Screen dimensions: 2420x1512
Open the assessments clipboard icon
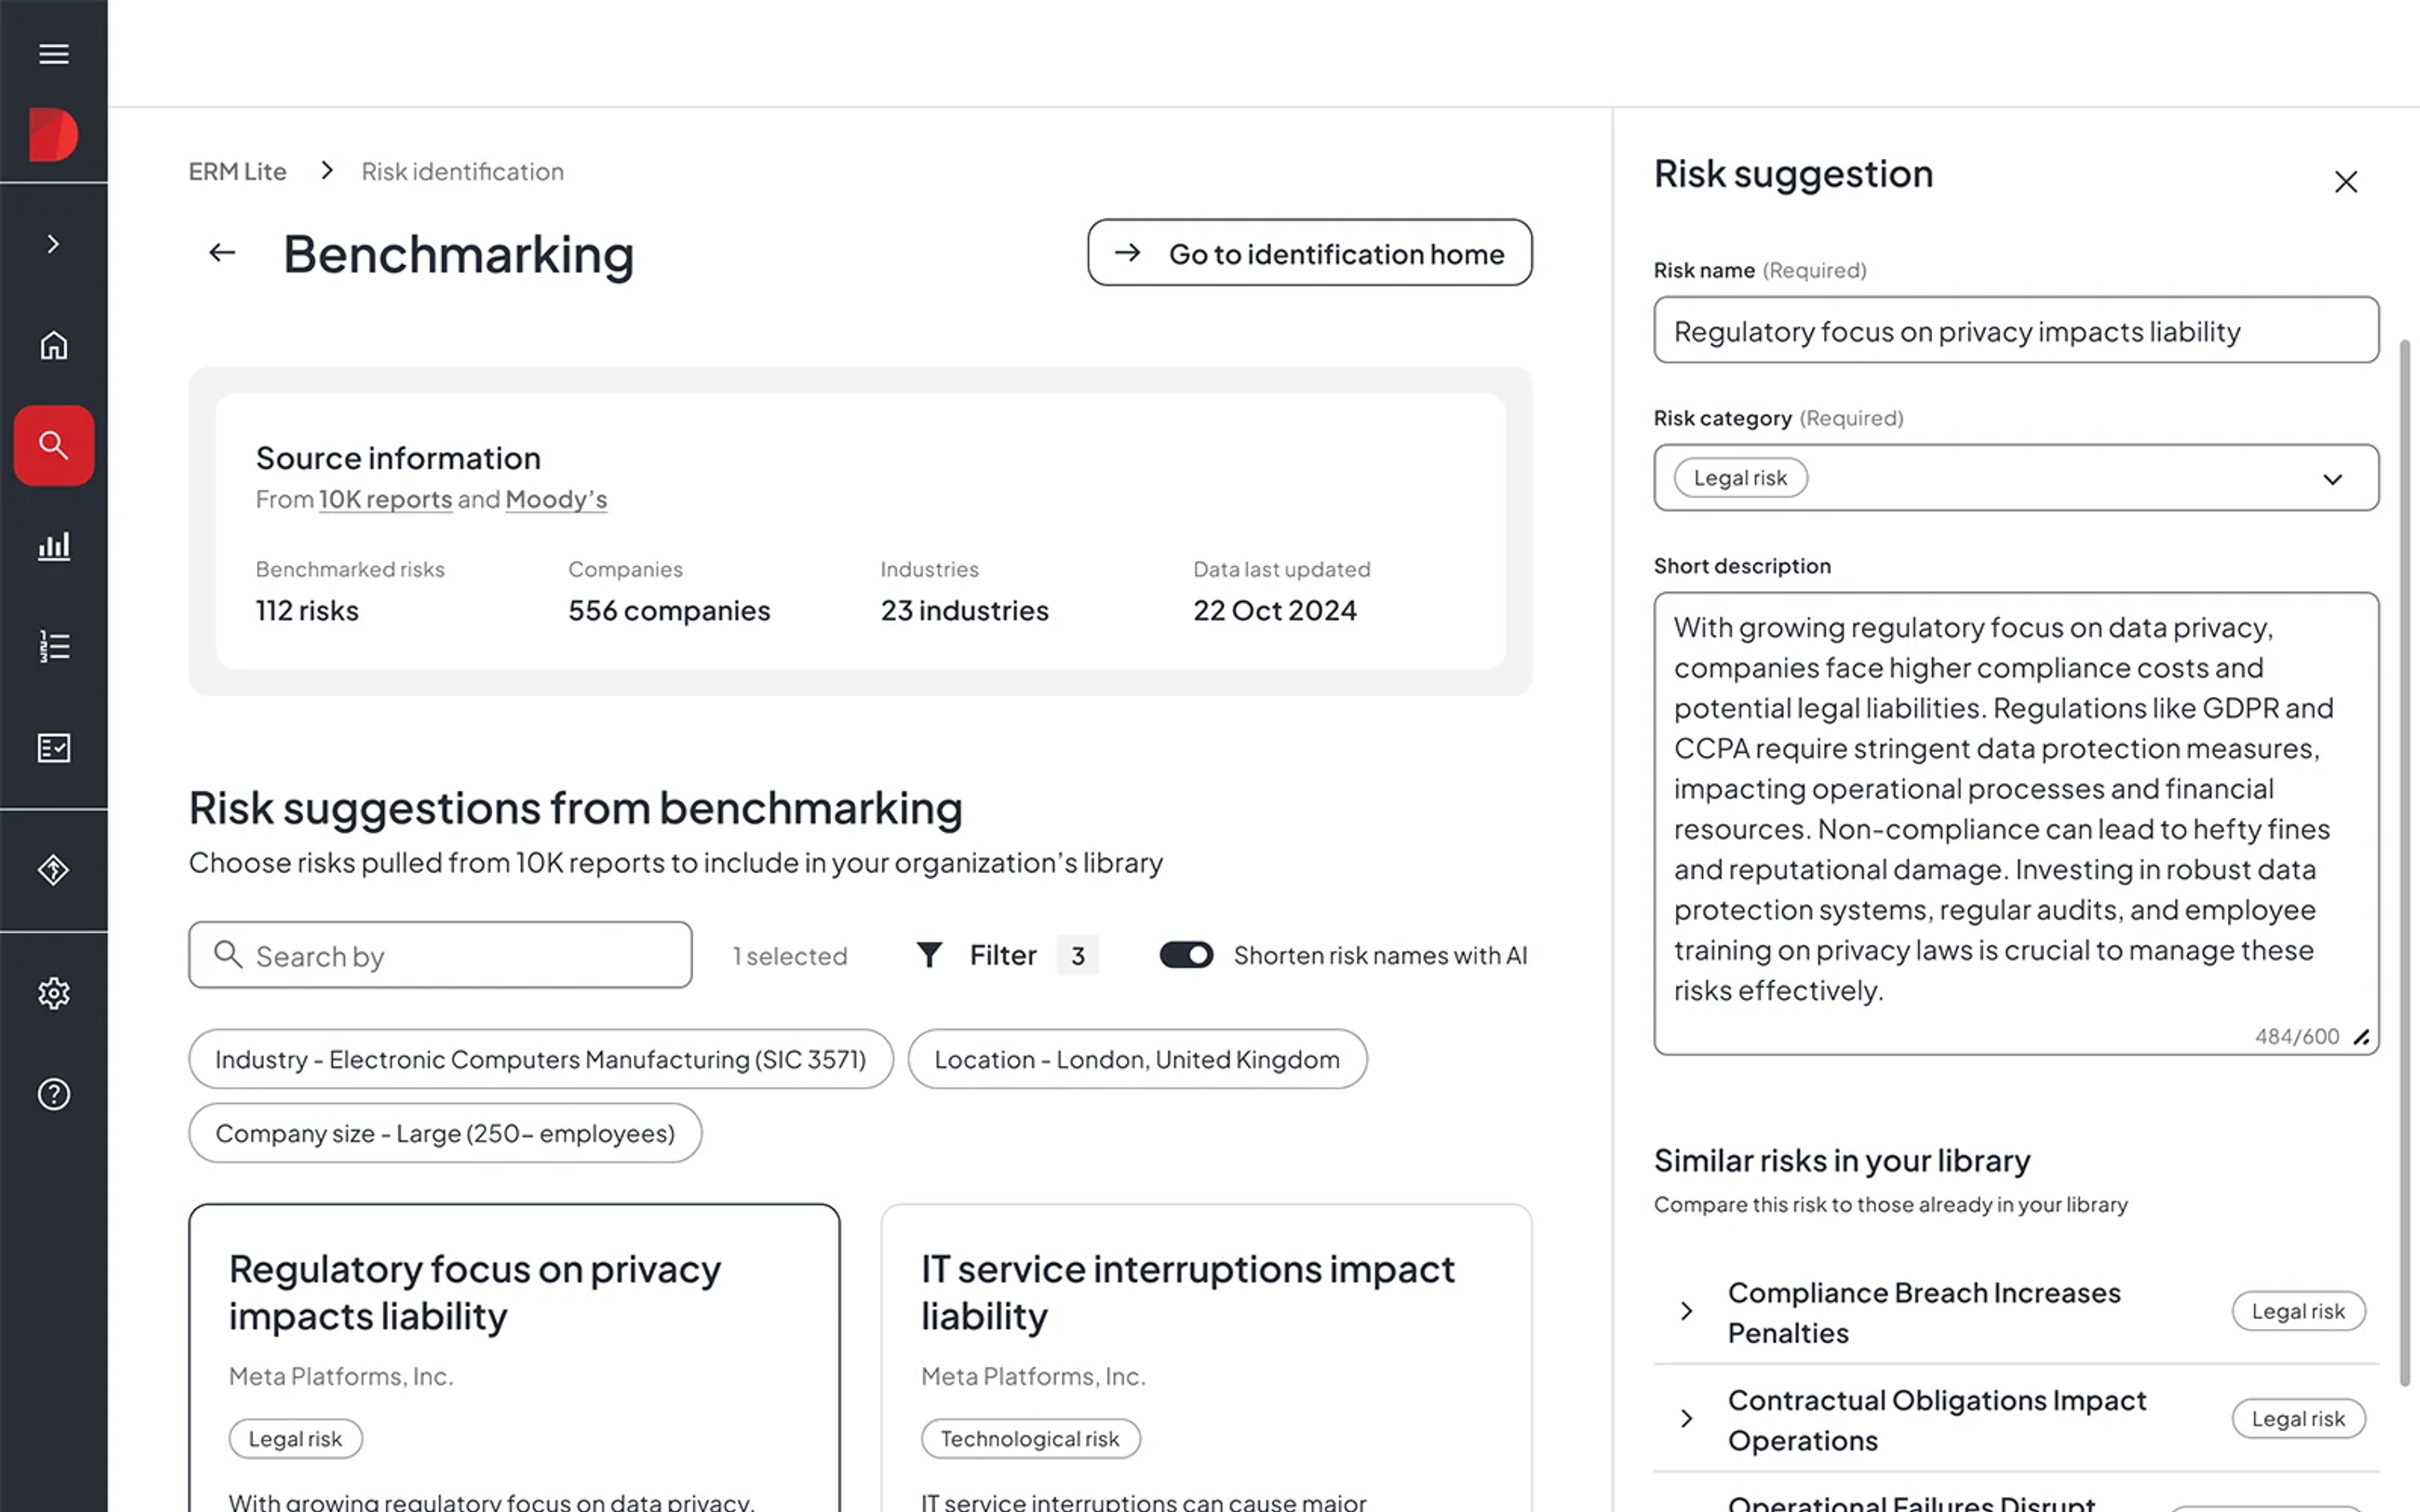[x=53, y=747]
